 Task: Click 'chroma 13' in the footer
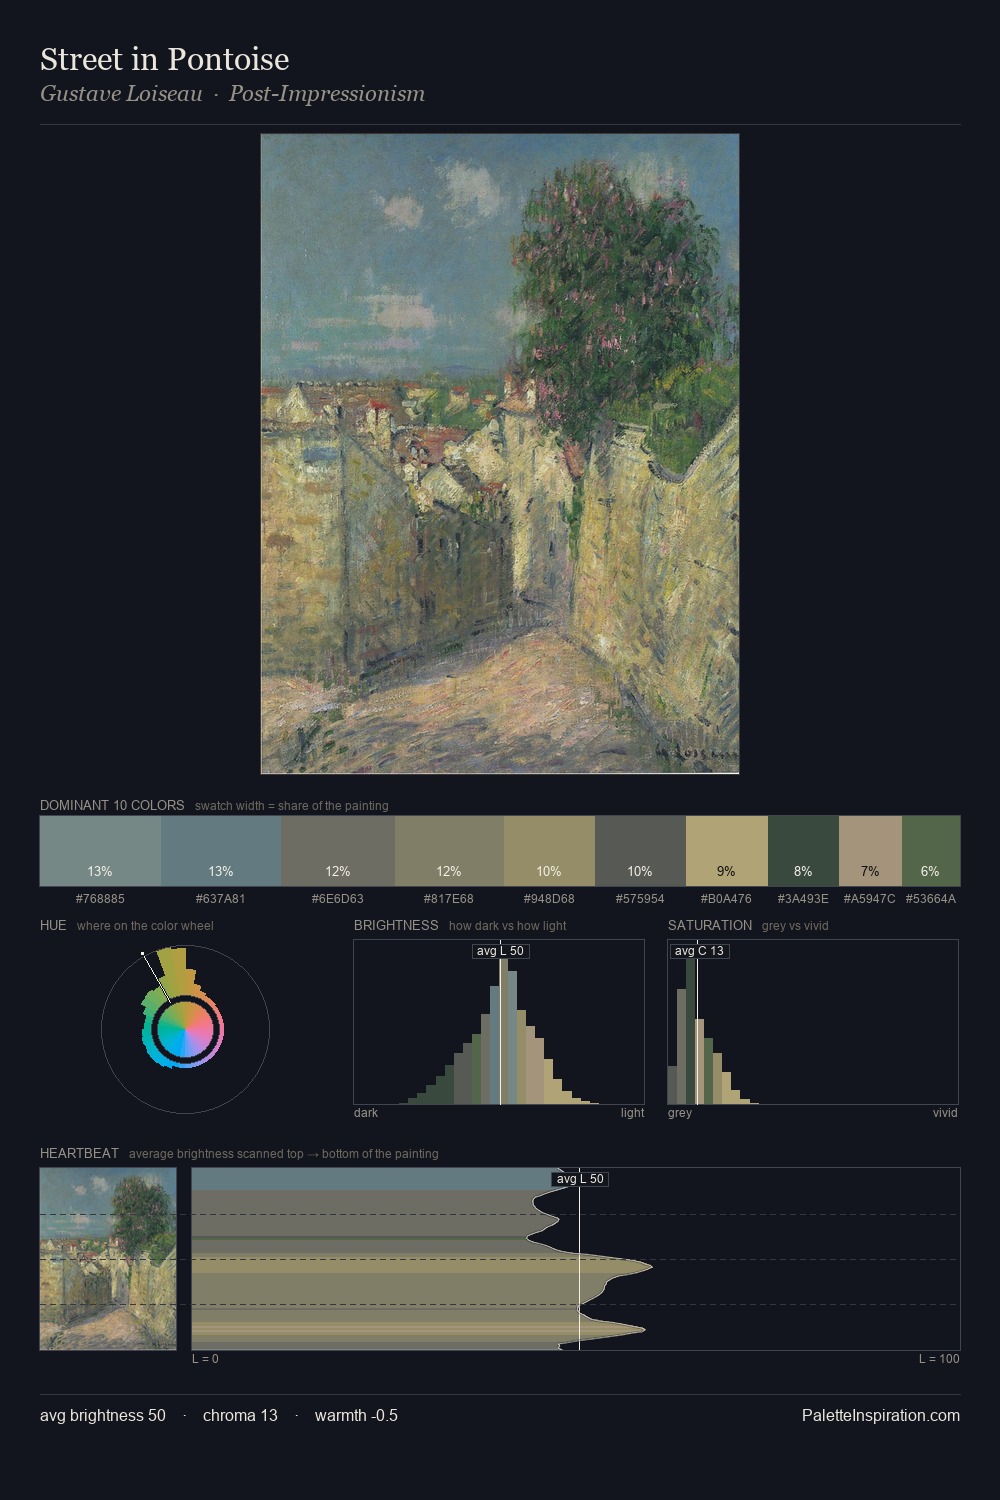(x=240, y=1415)
